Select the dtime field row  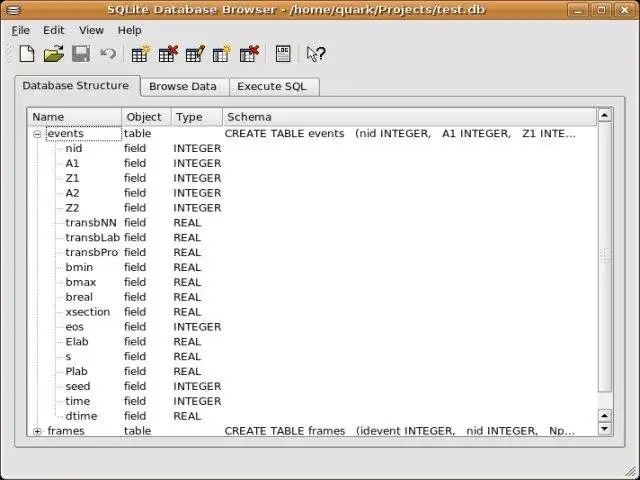(x=312, y=416)
